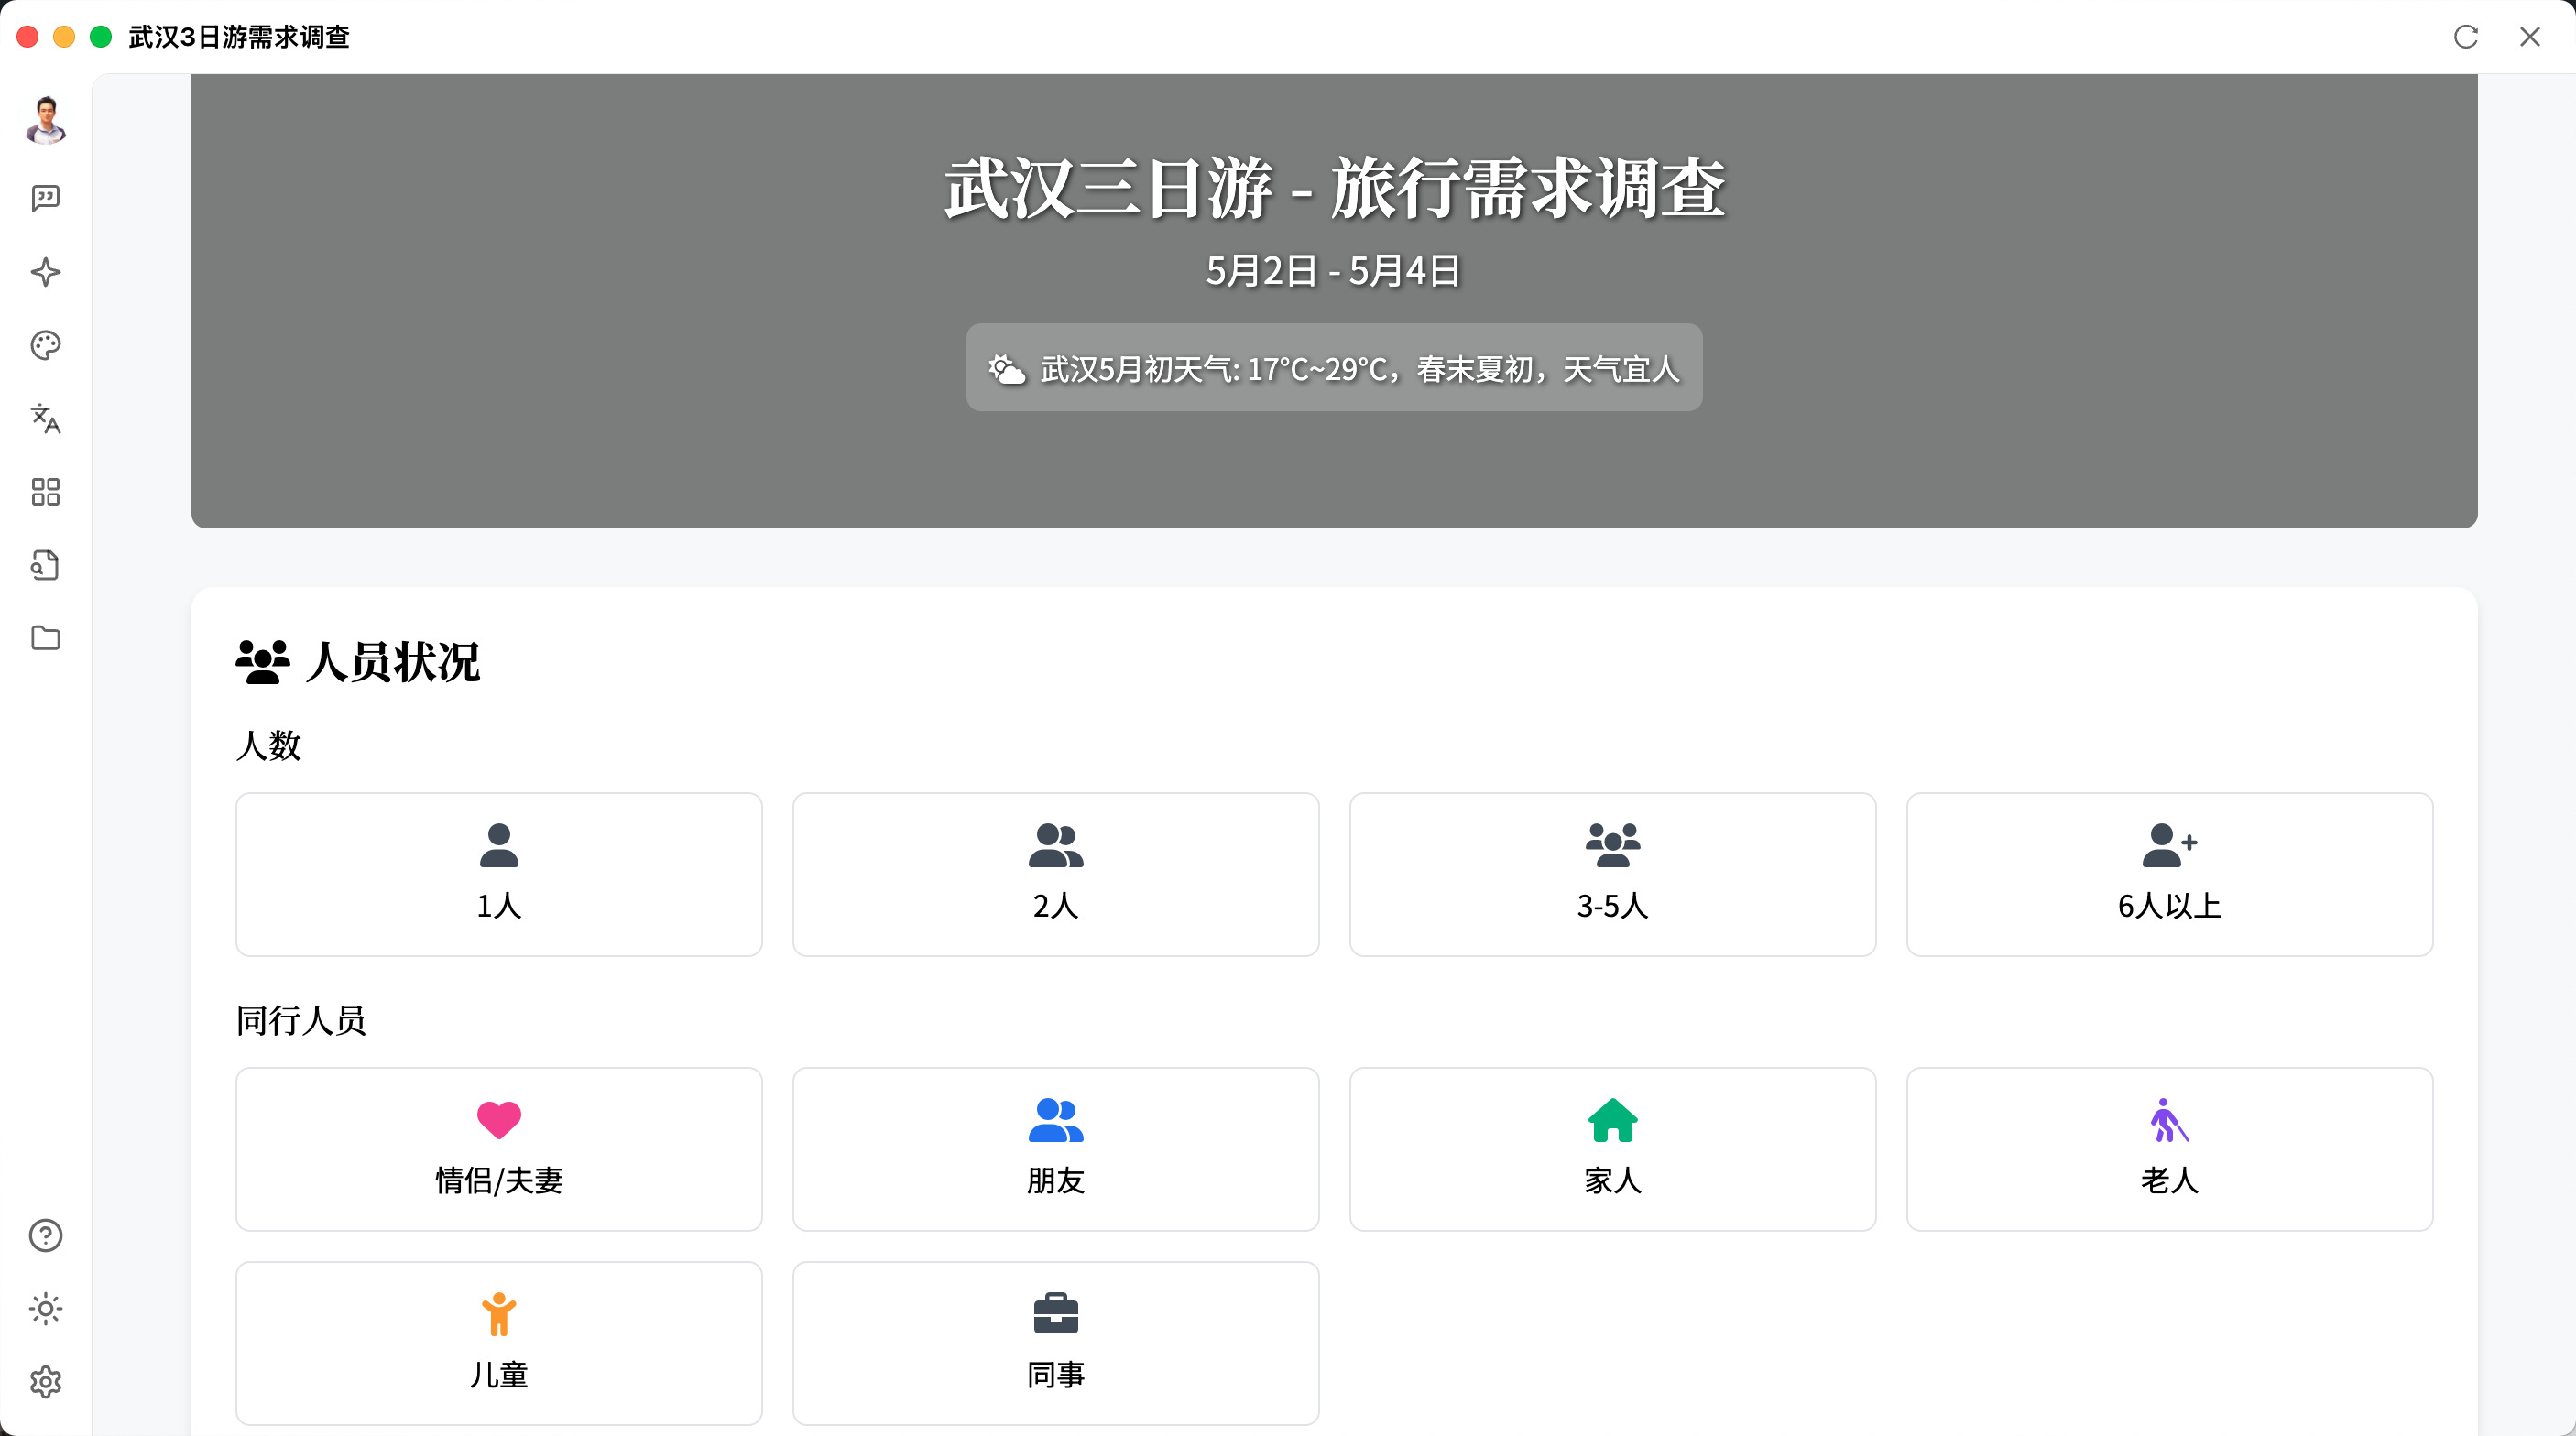The width and height of the screenshot is (2576, 1436).
Task: Toggle the 同事 companion option
Action: [x=1056, y=1344]
